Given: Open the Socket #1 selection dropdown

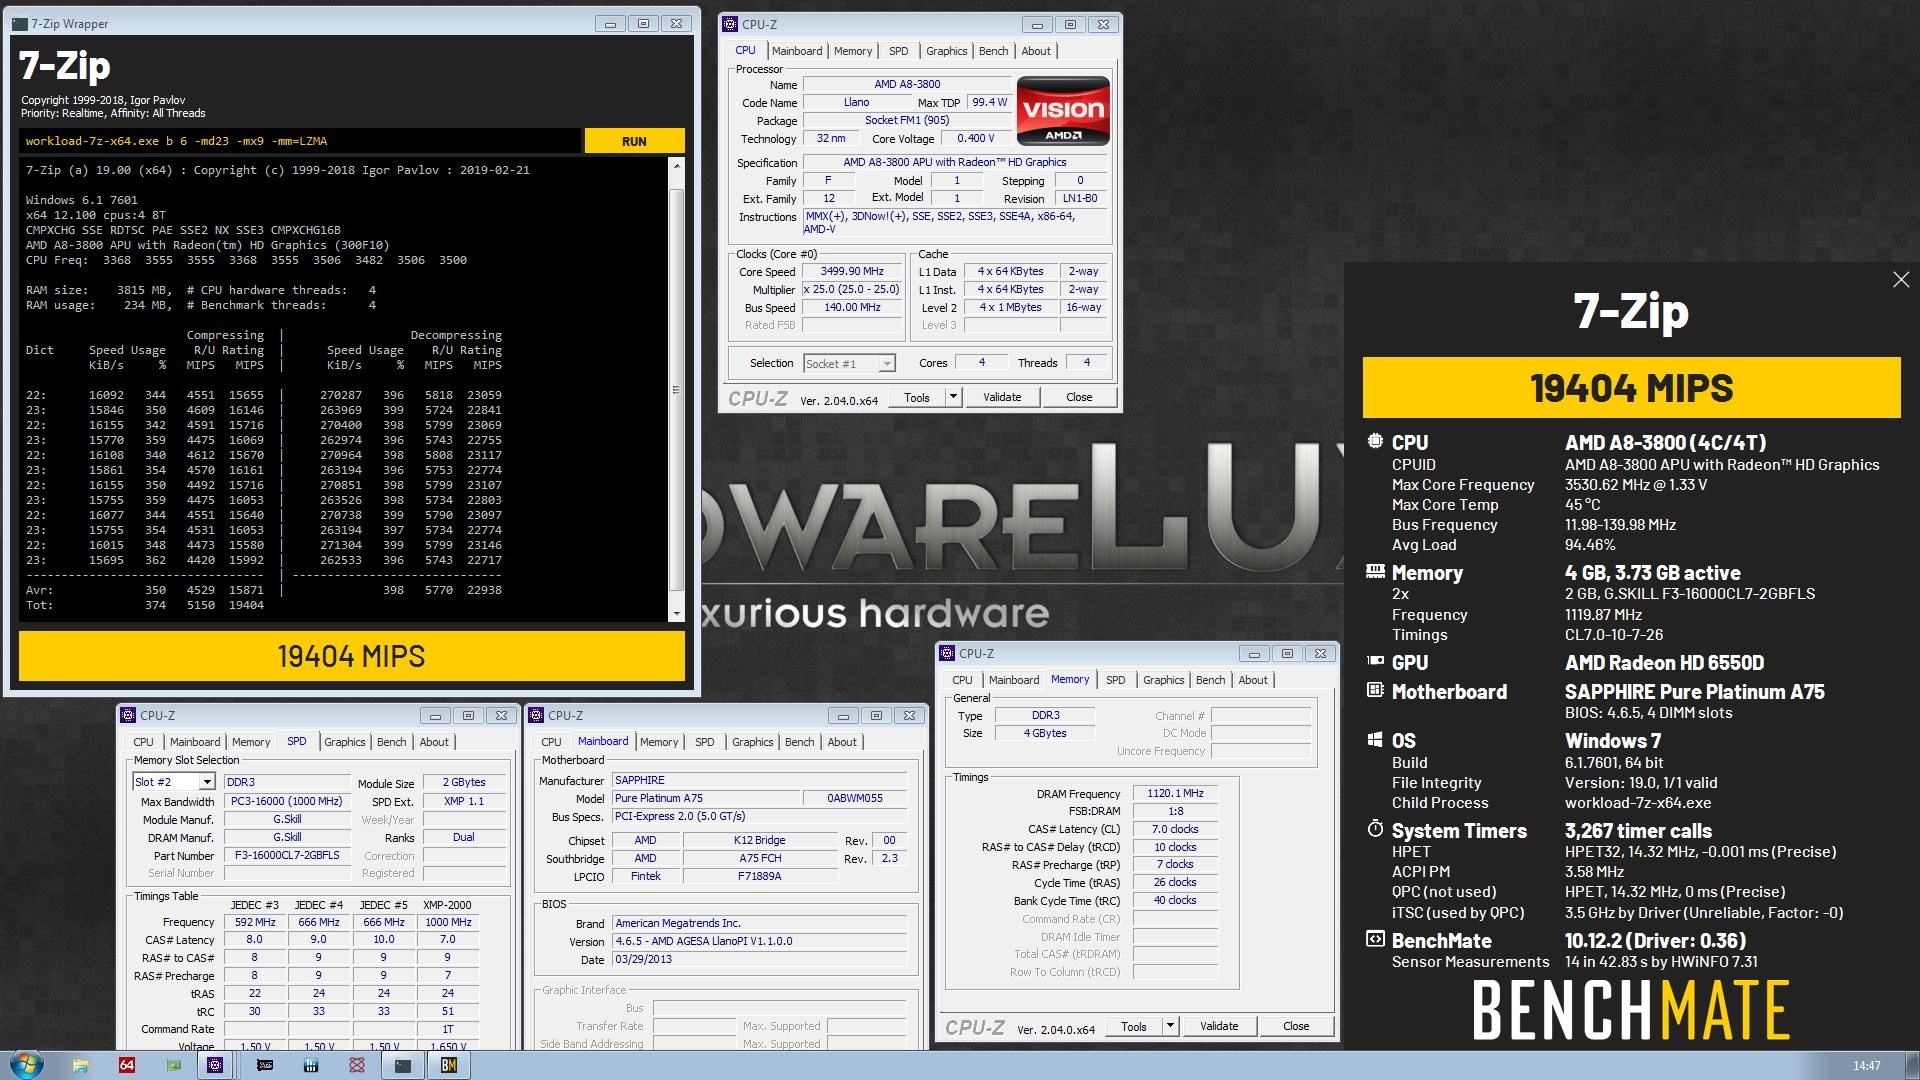Looking at the screenshot, I should [x=886, y=364].
